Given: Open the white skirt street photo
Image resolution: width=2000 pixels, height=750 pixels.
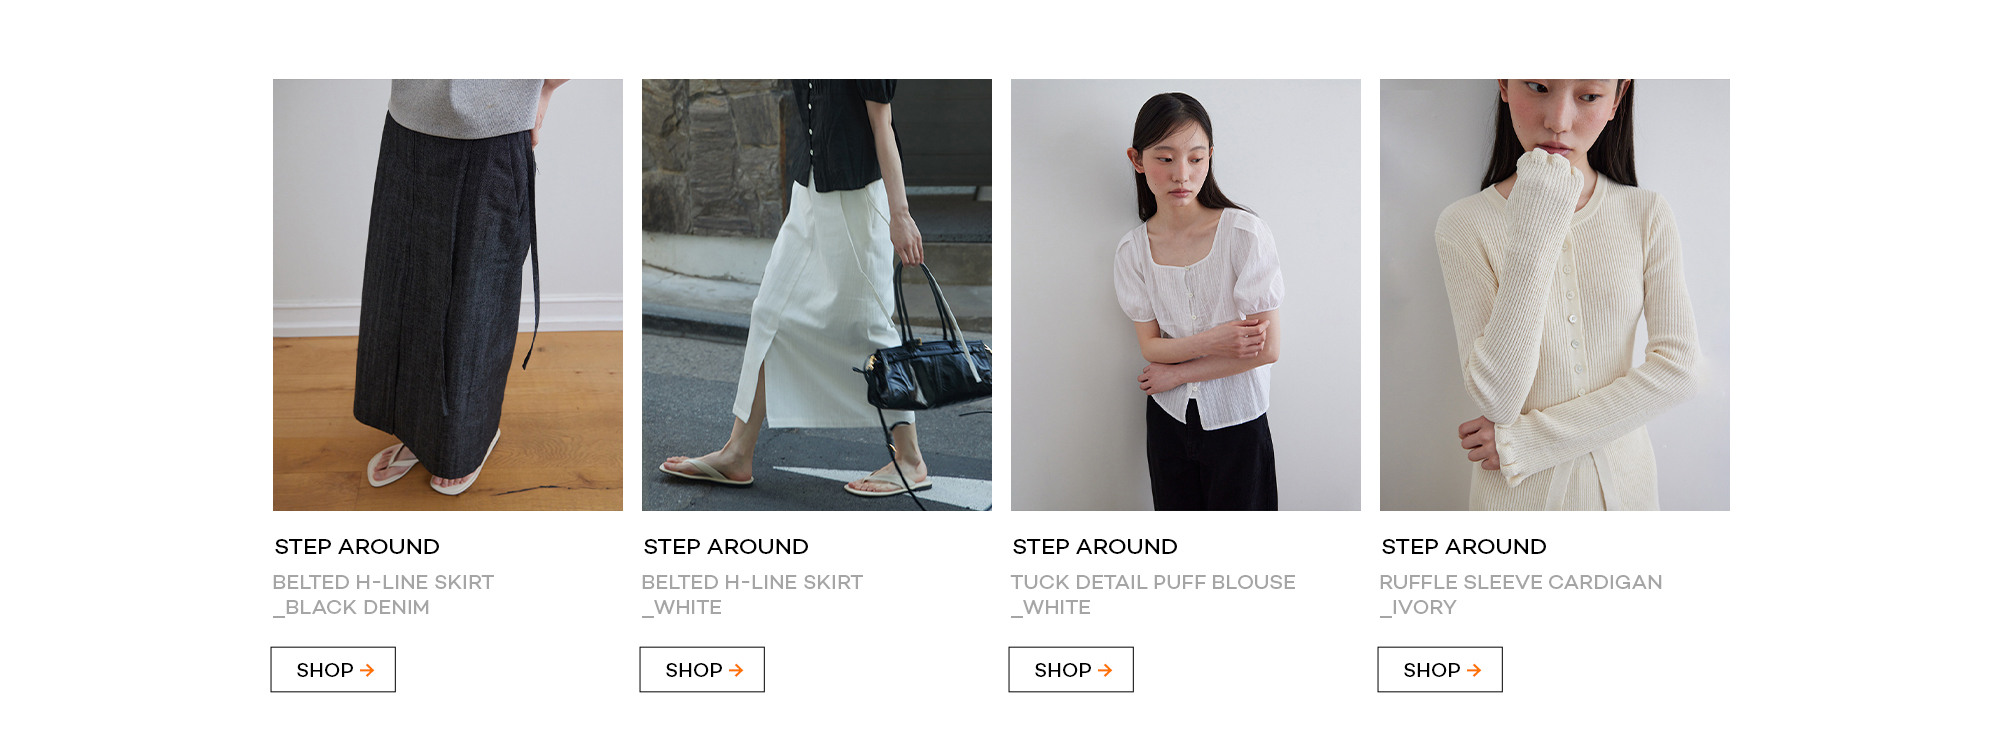Looking at the screenshot, I should 817,295.
